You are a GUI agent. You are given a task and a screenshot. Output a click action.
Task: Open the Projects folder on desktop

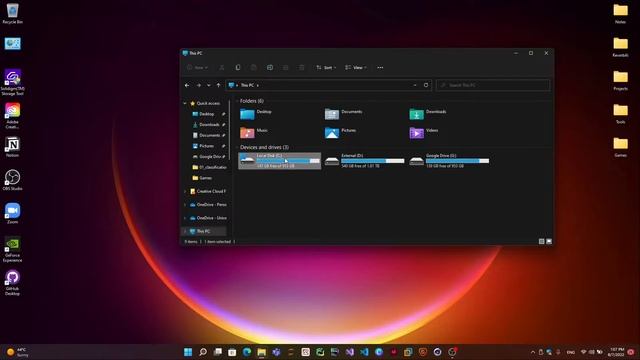point(620,80)
